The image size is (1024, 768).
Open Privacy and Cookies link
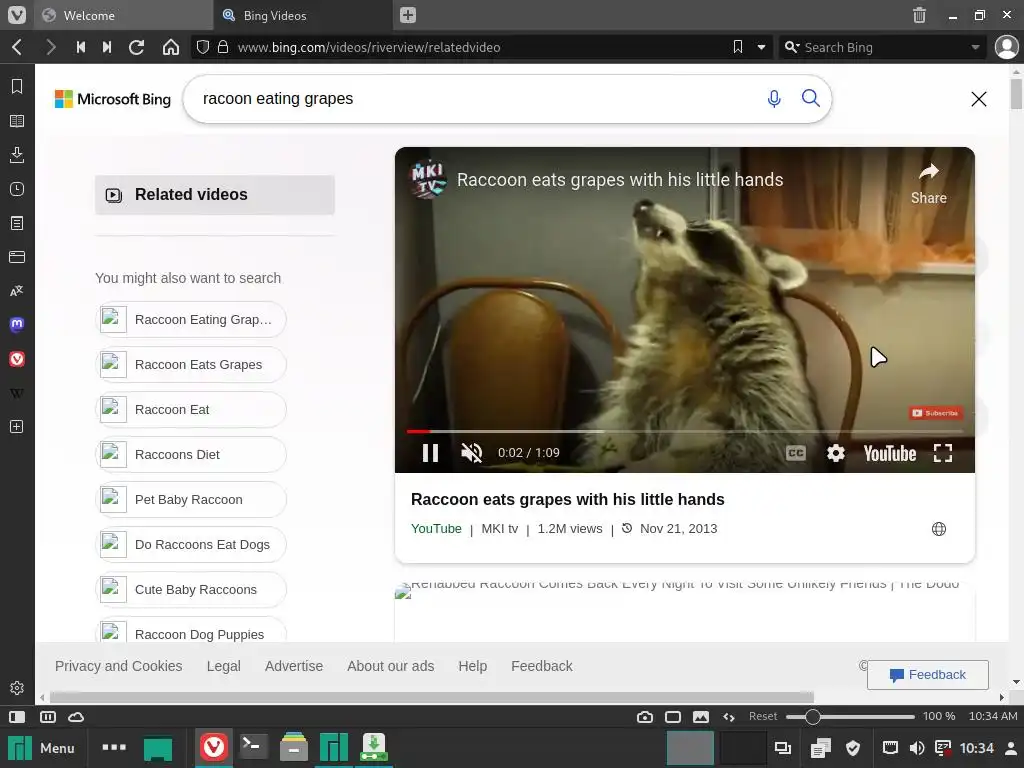(x=118, y=666)
